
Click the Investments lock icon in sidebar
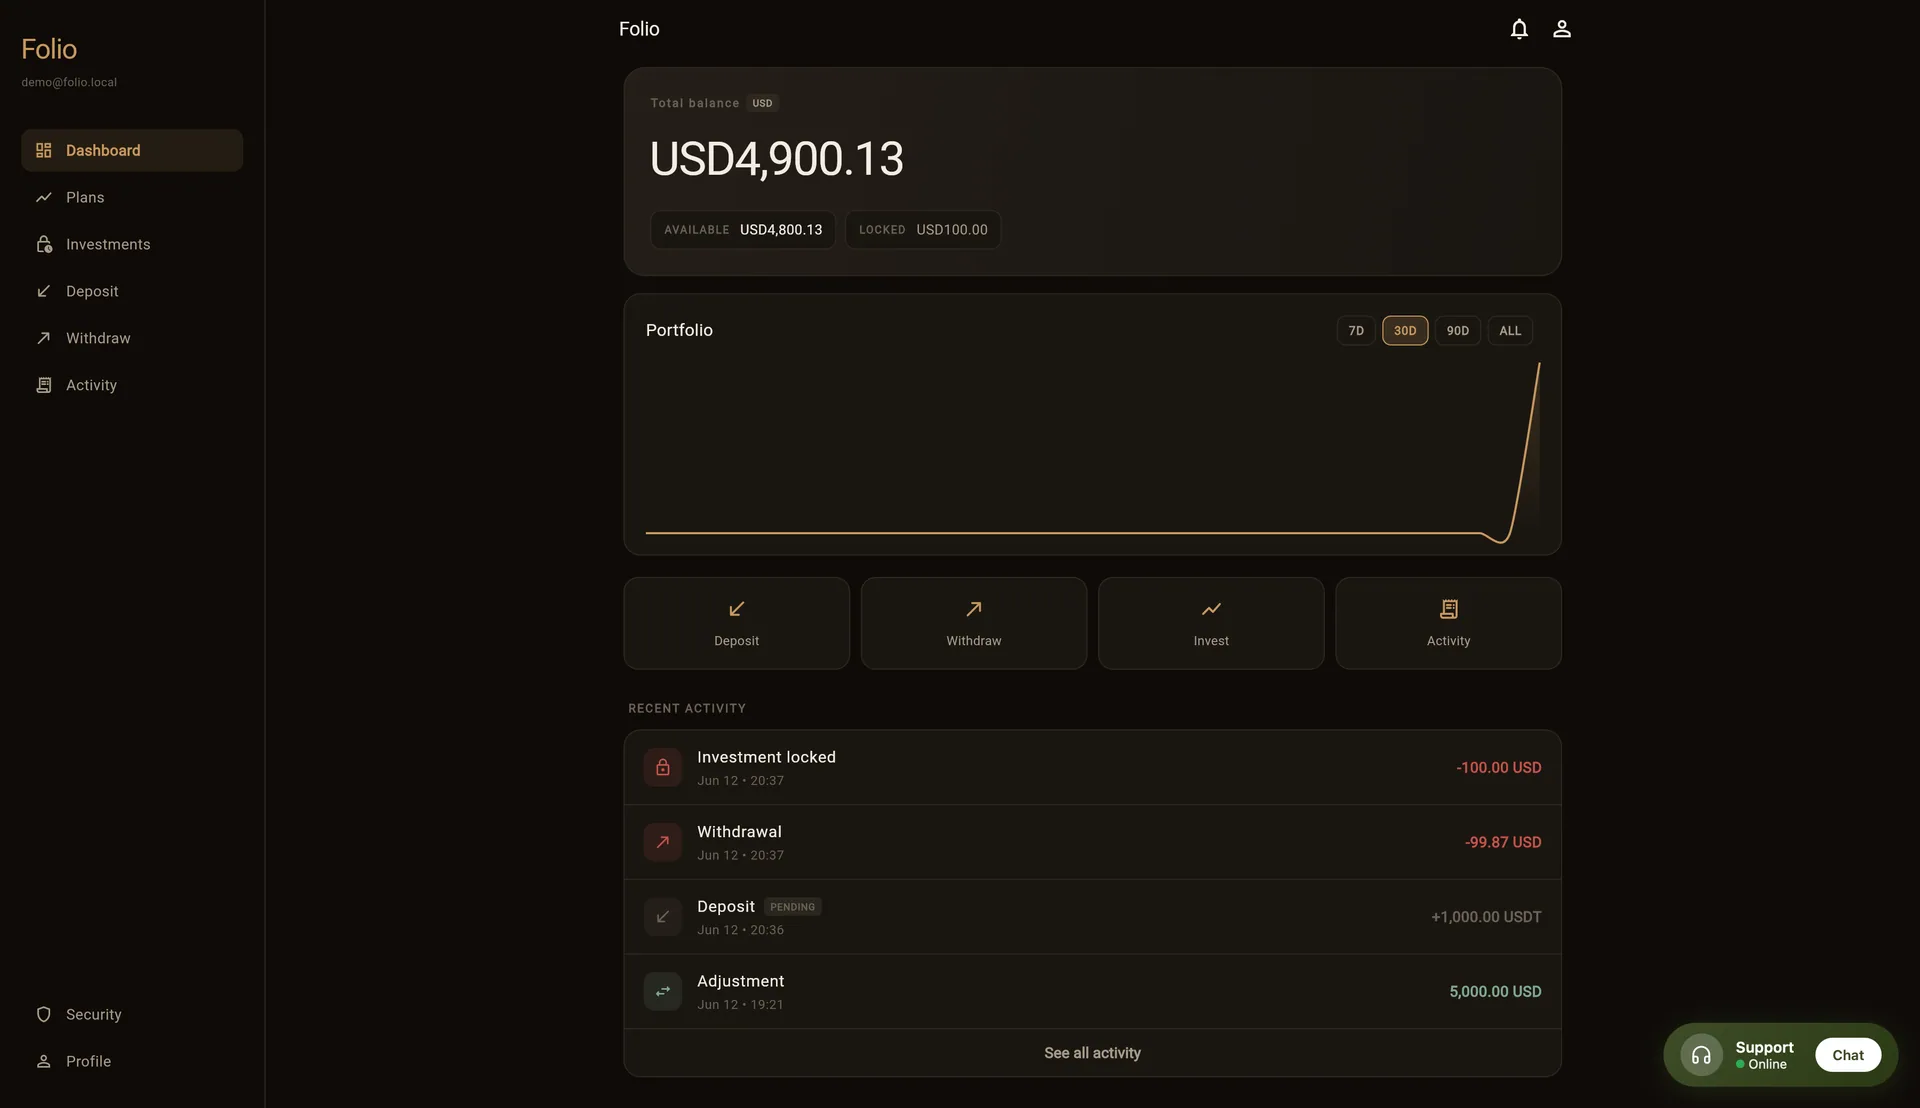coord(44,244)
